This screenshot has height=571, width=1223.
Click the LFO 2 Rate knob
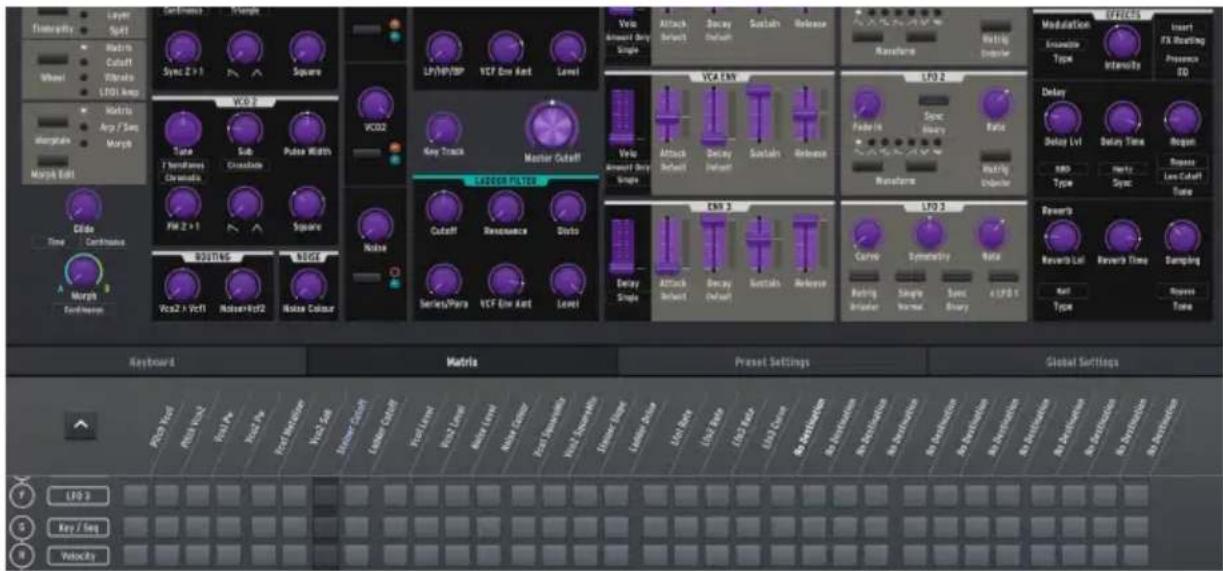tap(995, 104)
